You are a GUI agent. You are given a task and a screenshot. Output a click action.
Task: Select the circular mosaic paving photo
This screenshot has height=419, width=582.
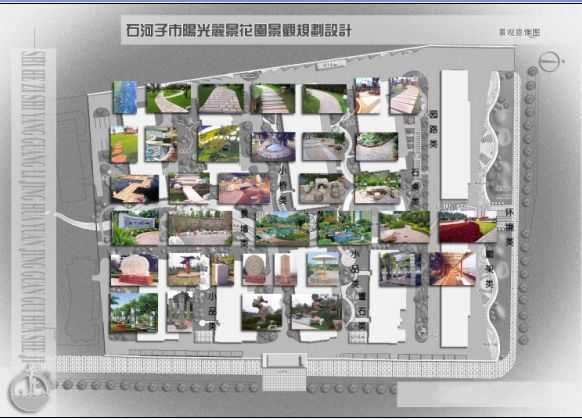274,147
